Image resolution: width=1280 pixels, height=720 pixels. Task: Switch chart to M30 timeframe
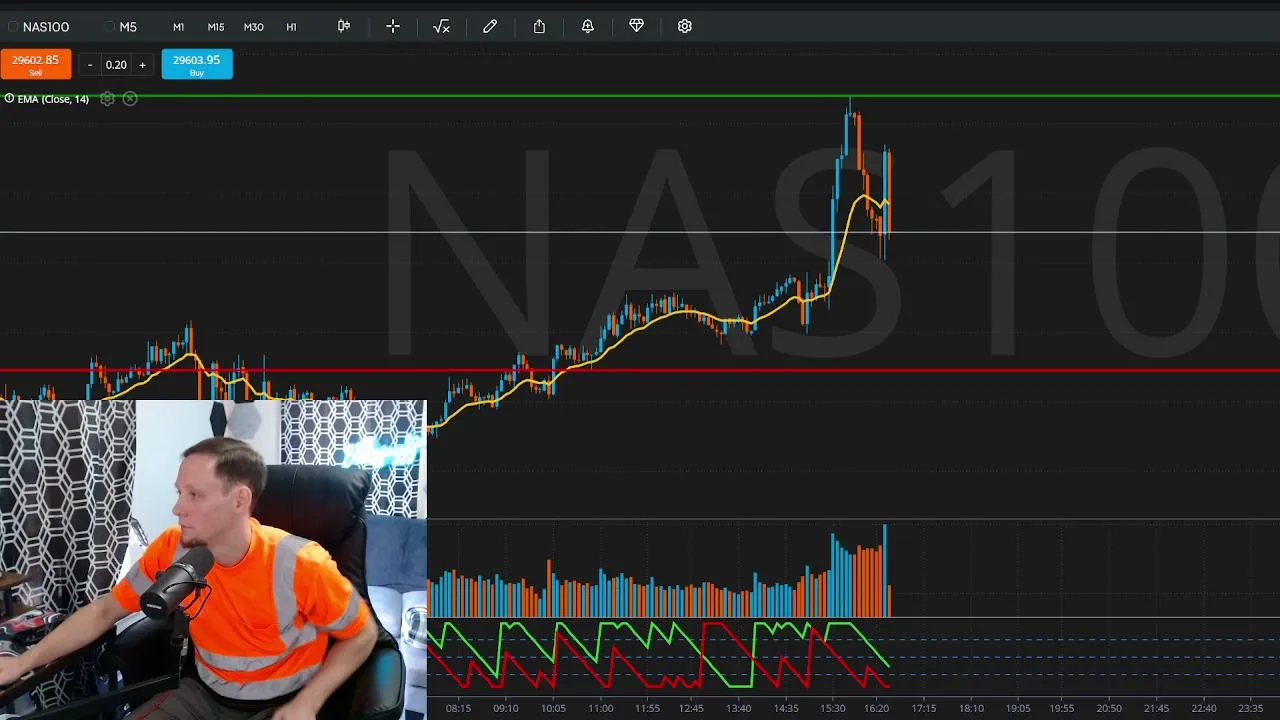(254, 27)
